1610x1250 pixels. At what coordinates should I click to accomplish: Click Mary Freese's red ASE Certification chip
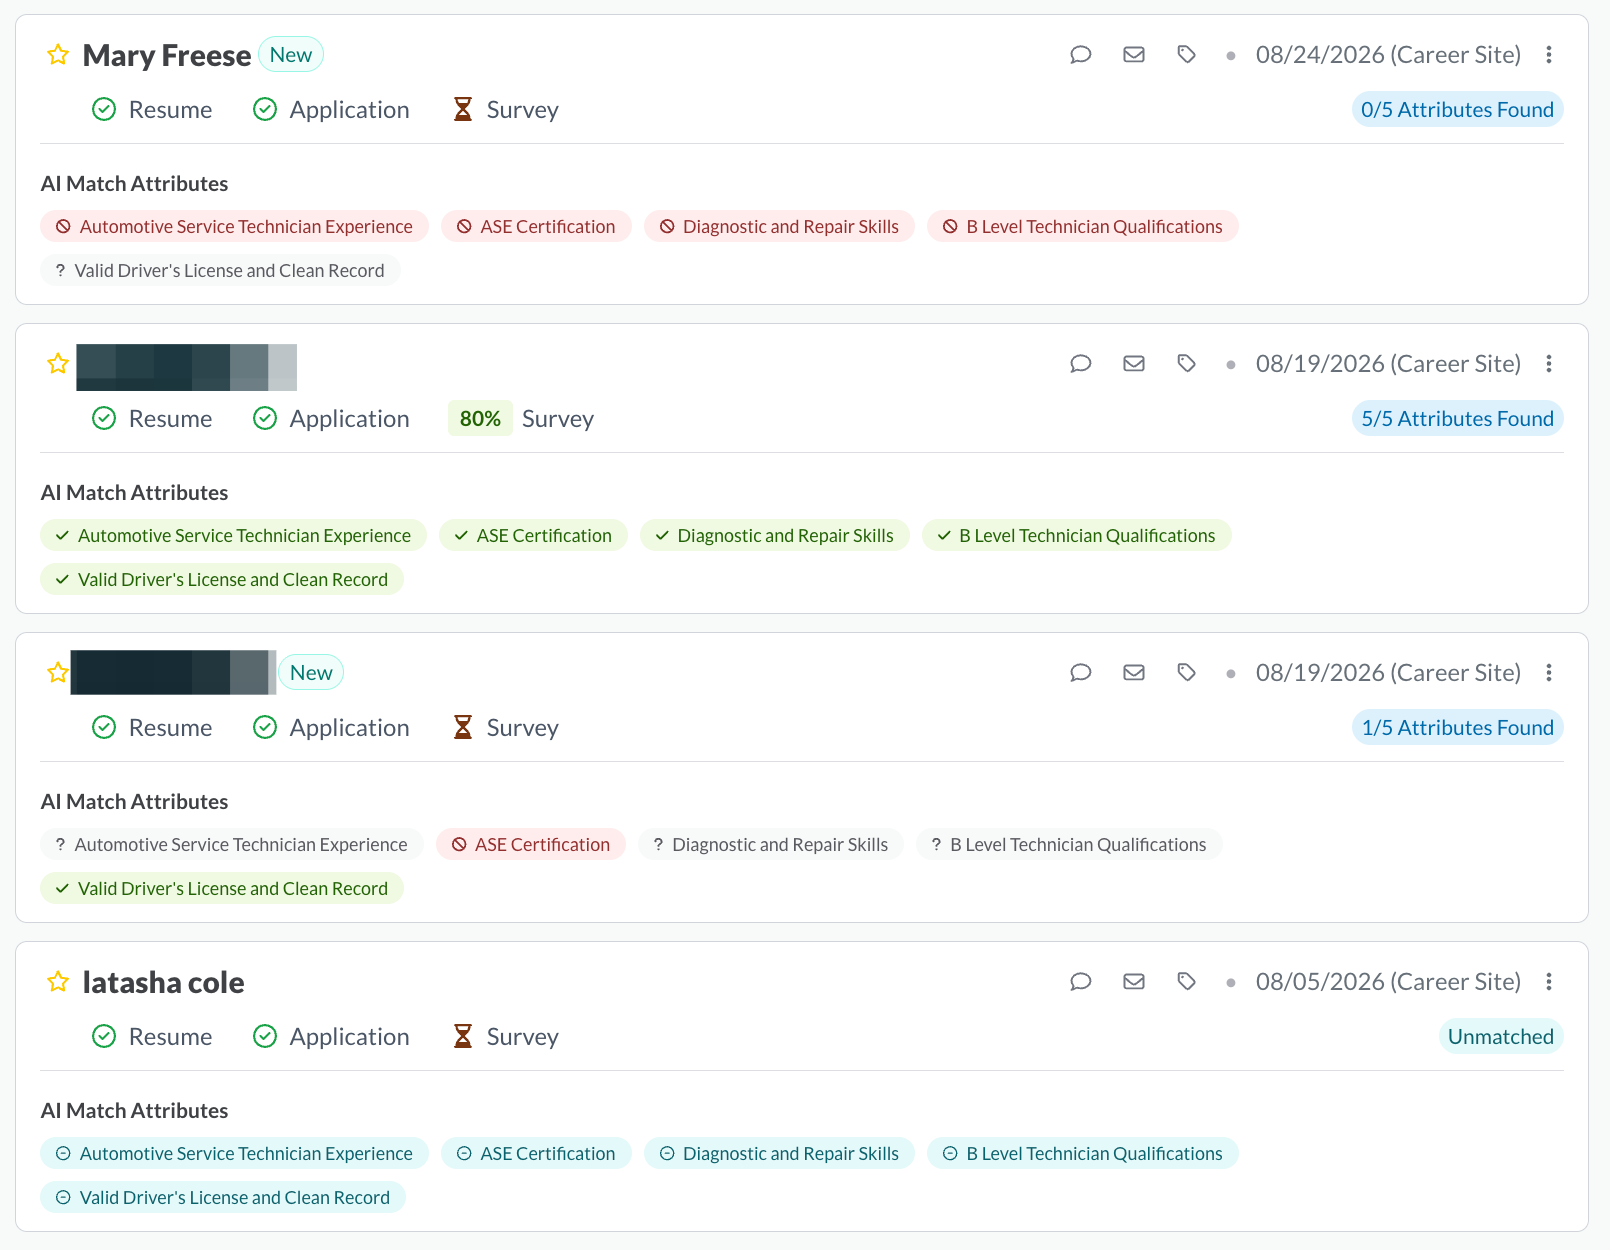(536, 227)
